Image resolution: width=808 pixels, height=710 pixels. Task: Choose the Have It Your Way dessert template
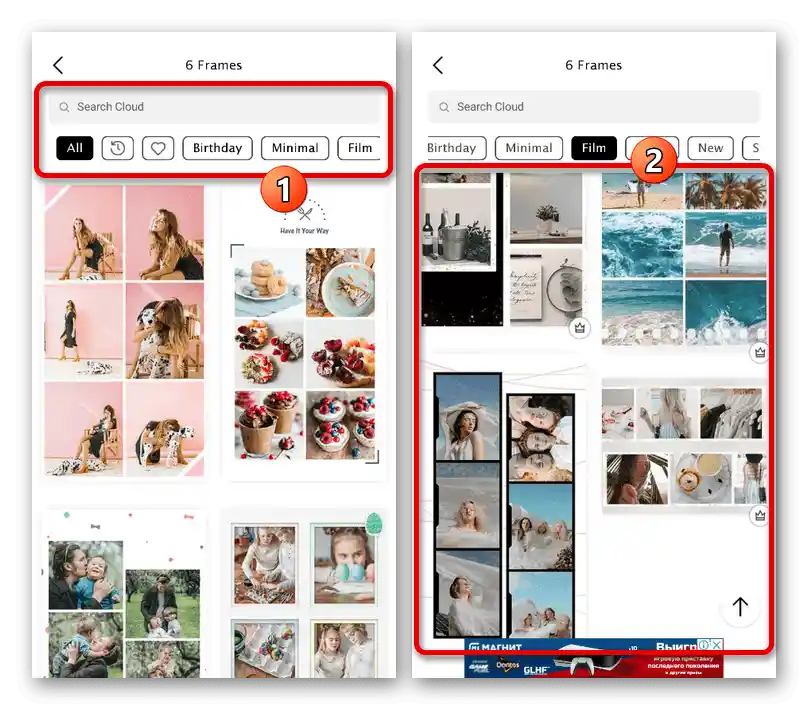(305, 335)
